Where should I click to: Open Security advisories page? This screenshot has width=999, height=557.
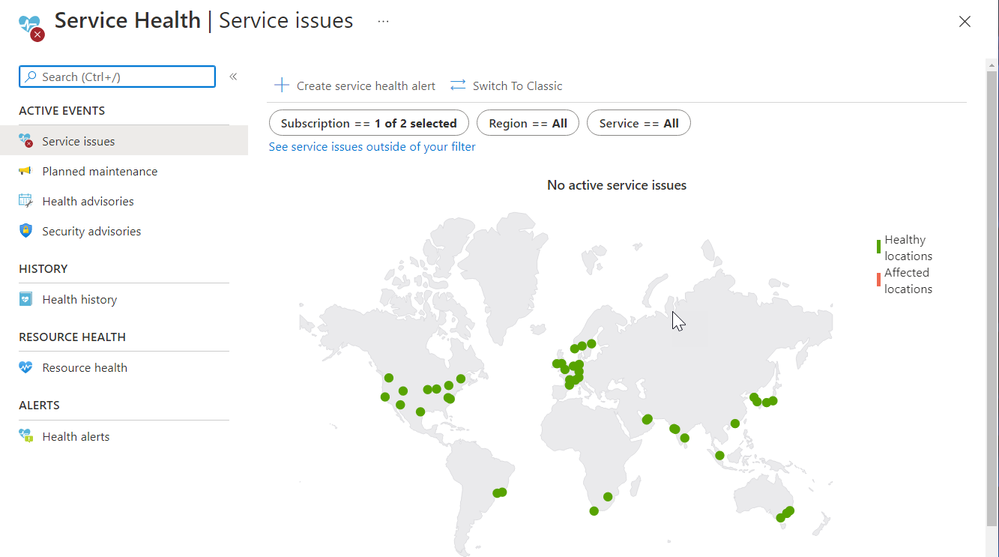pyautogui.click(x=92, y=231)
